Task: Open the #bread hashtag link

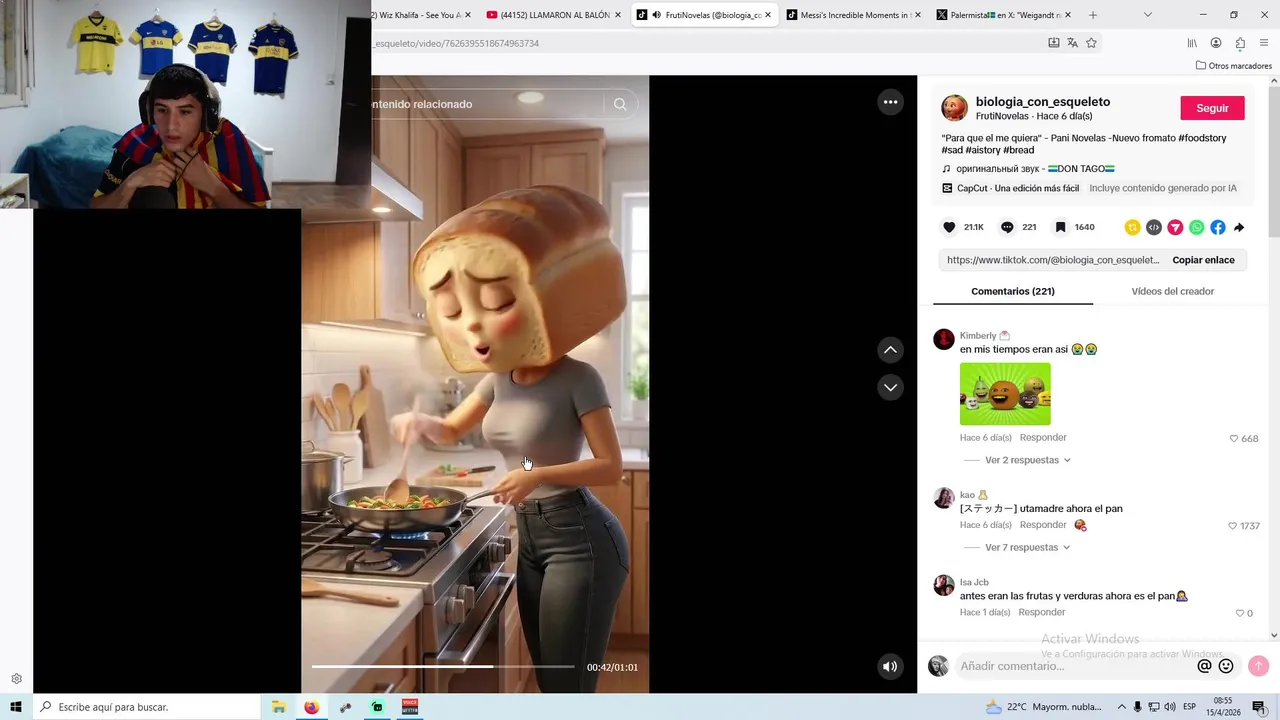Action: coord(1018,150)
